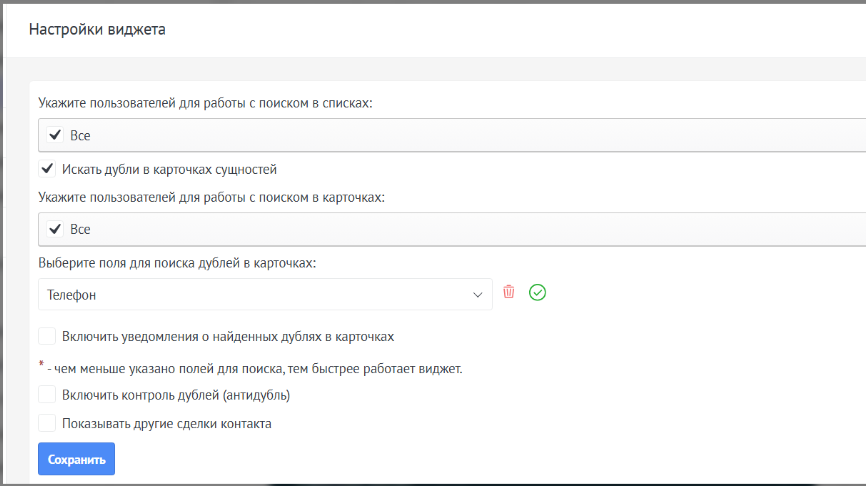866x486 pixels.
Task: Click the Искать дубли в карточках сущностей label
Action: point(169,169)
